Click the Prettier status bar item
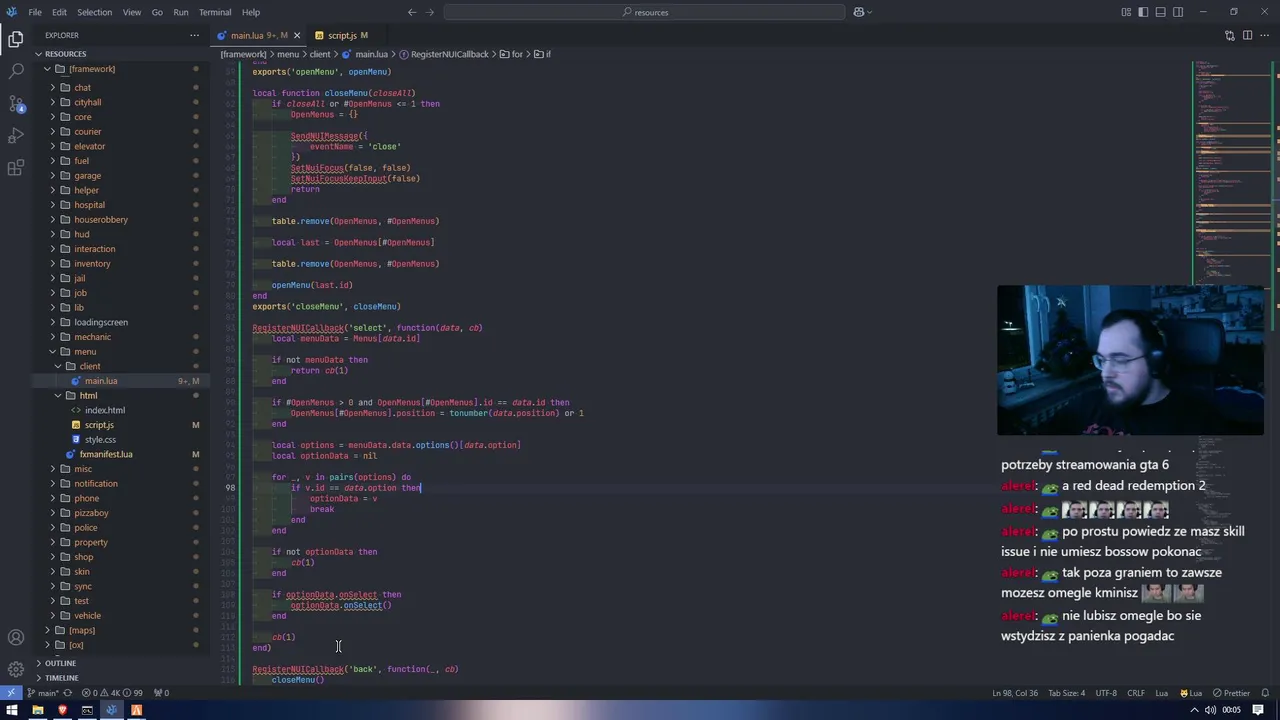 click(1231, 693)
